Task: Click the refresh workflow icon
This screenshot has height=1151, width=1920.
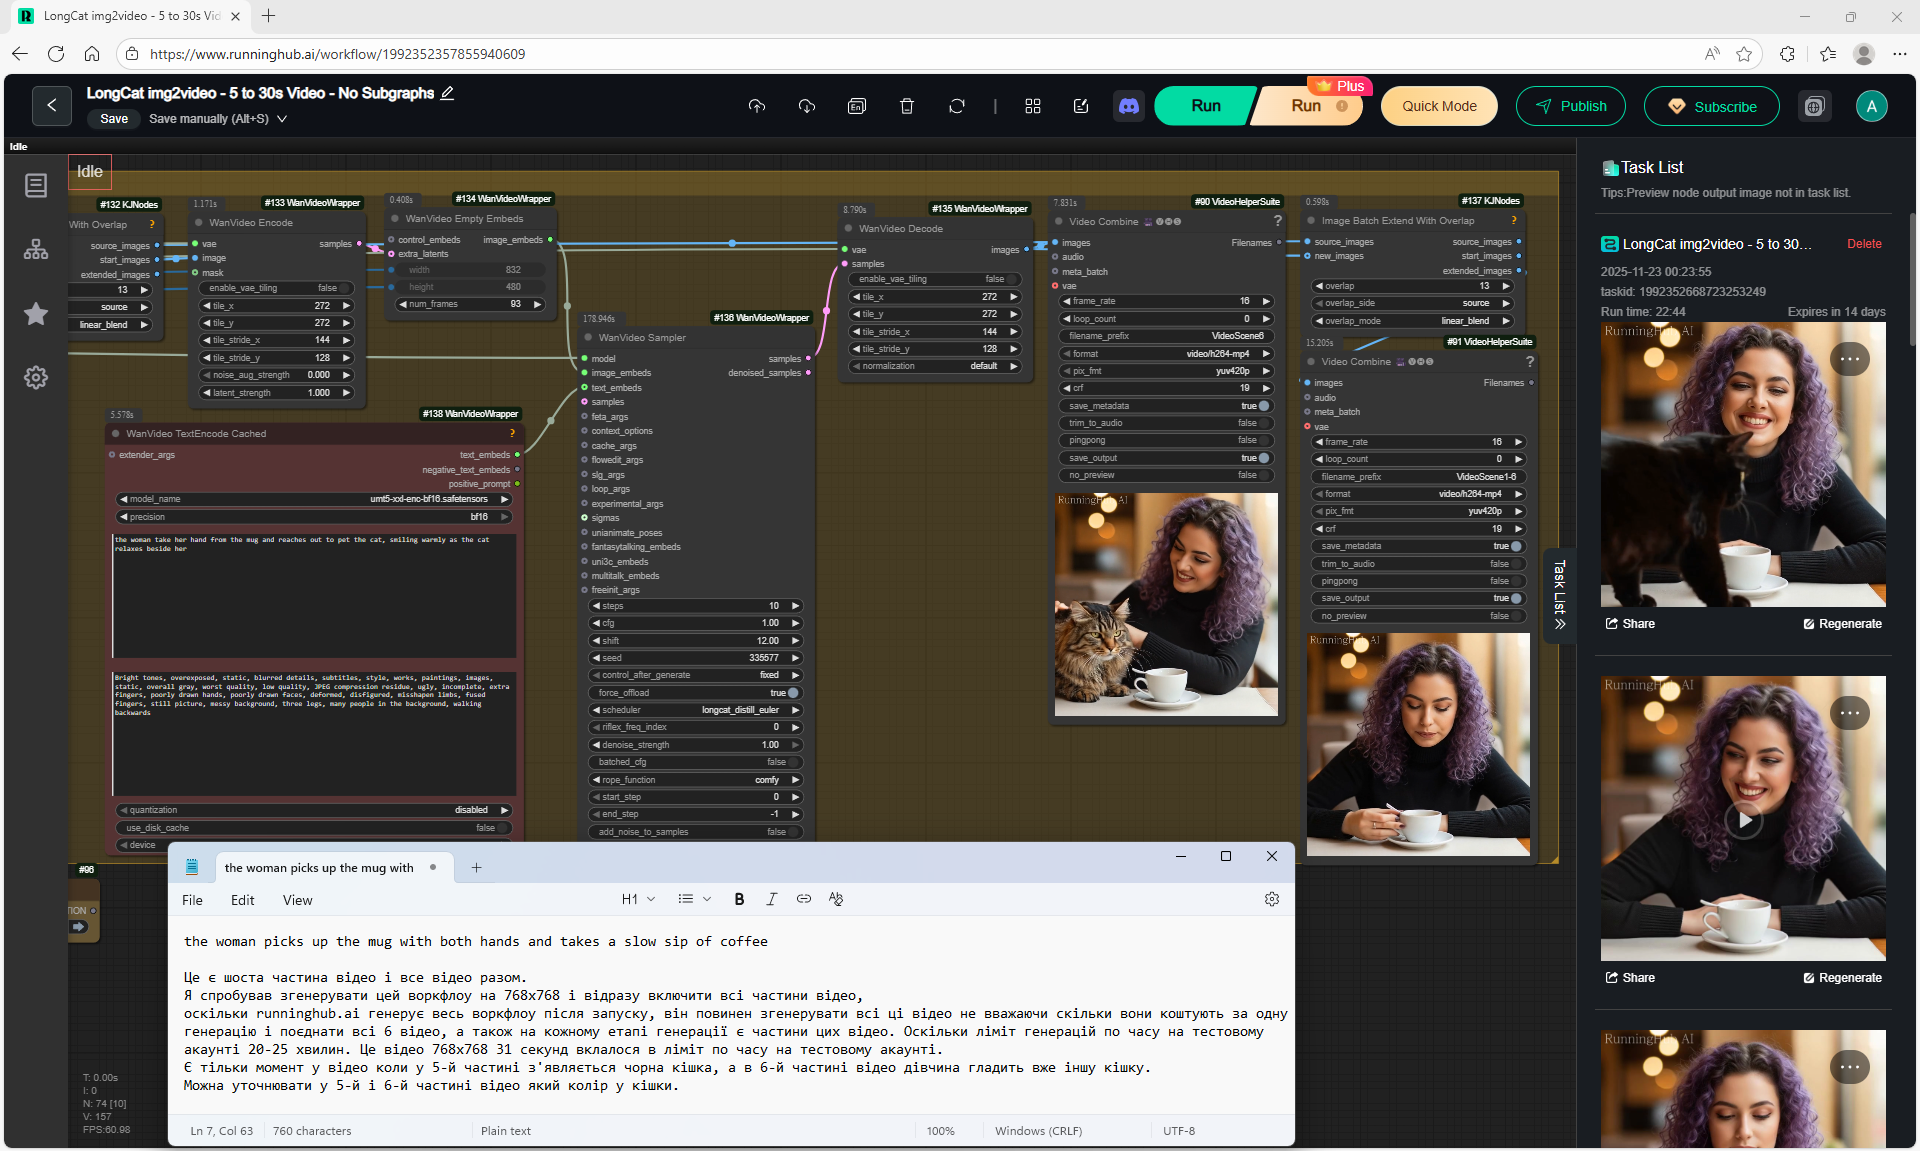Action: tap(956, 106)
